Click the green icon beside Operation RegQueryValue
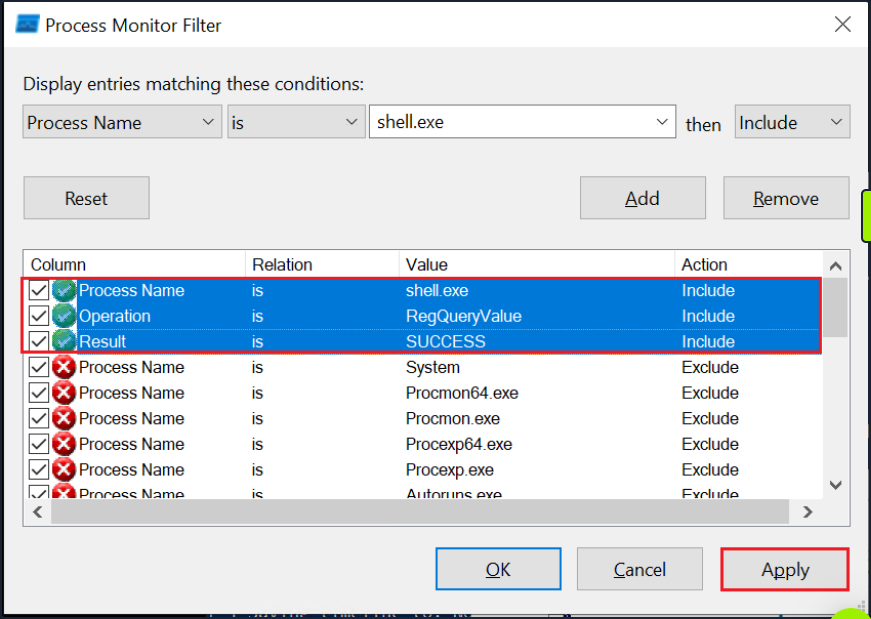This screenshot has width=871, height=619. [62, 315]
